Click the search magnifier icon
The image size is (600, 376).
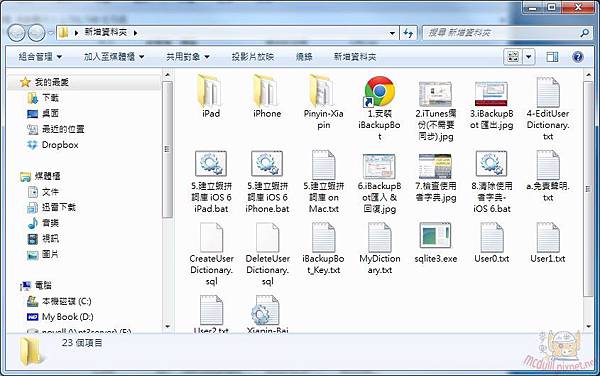tap(584, 33)
